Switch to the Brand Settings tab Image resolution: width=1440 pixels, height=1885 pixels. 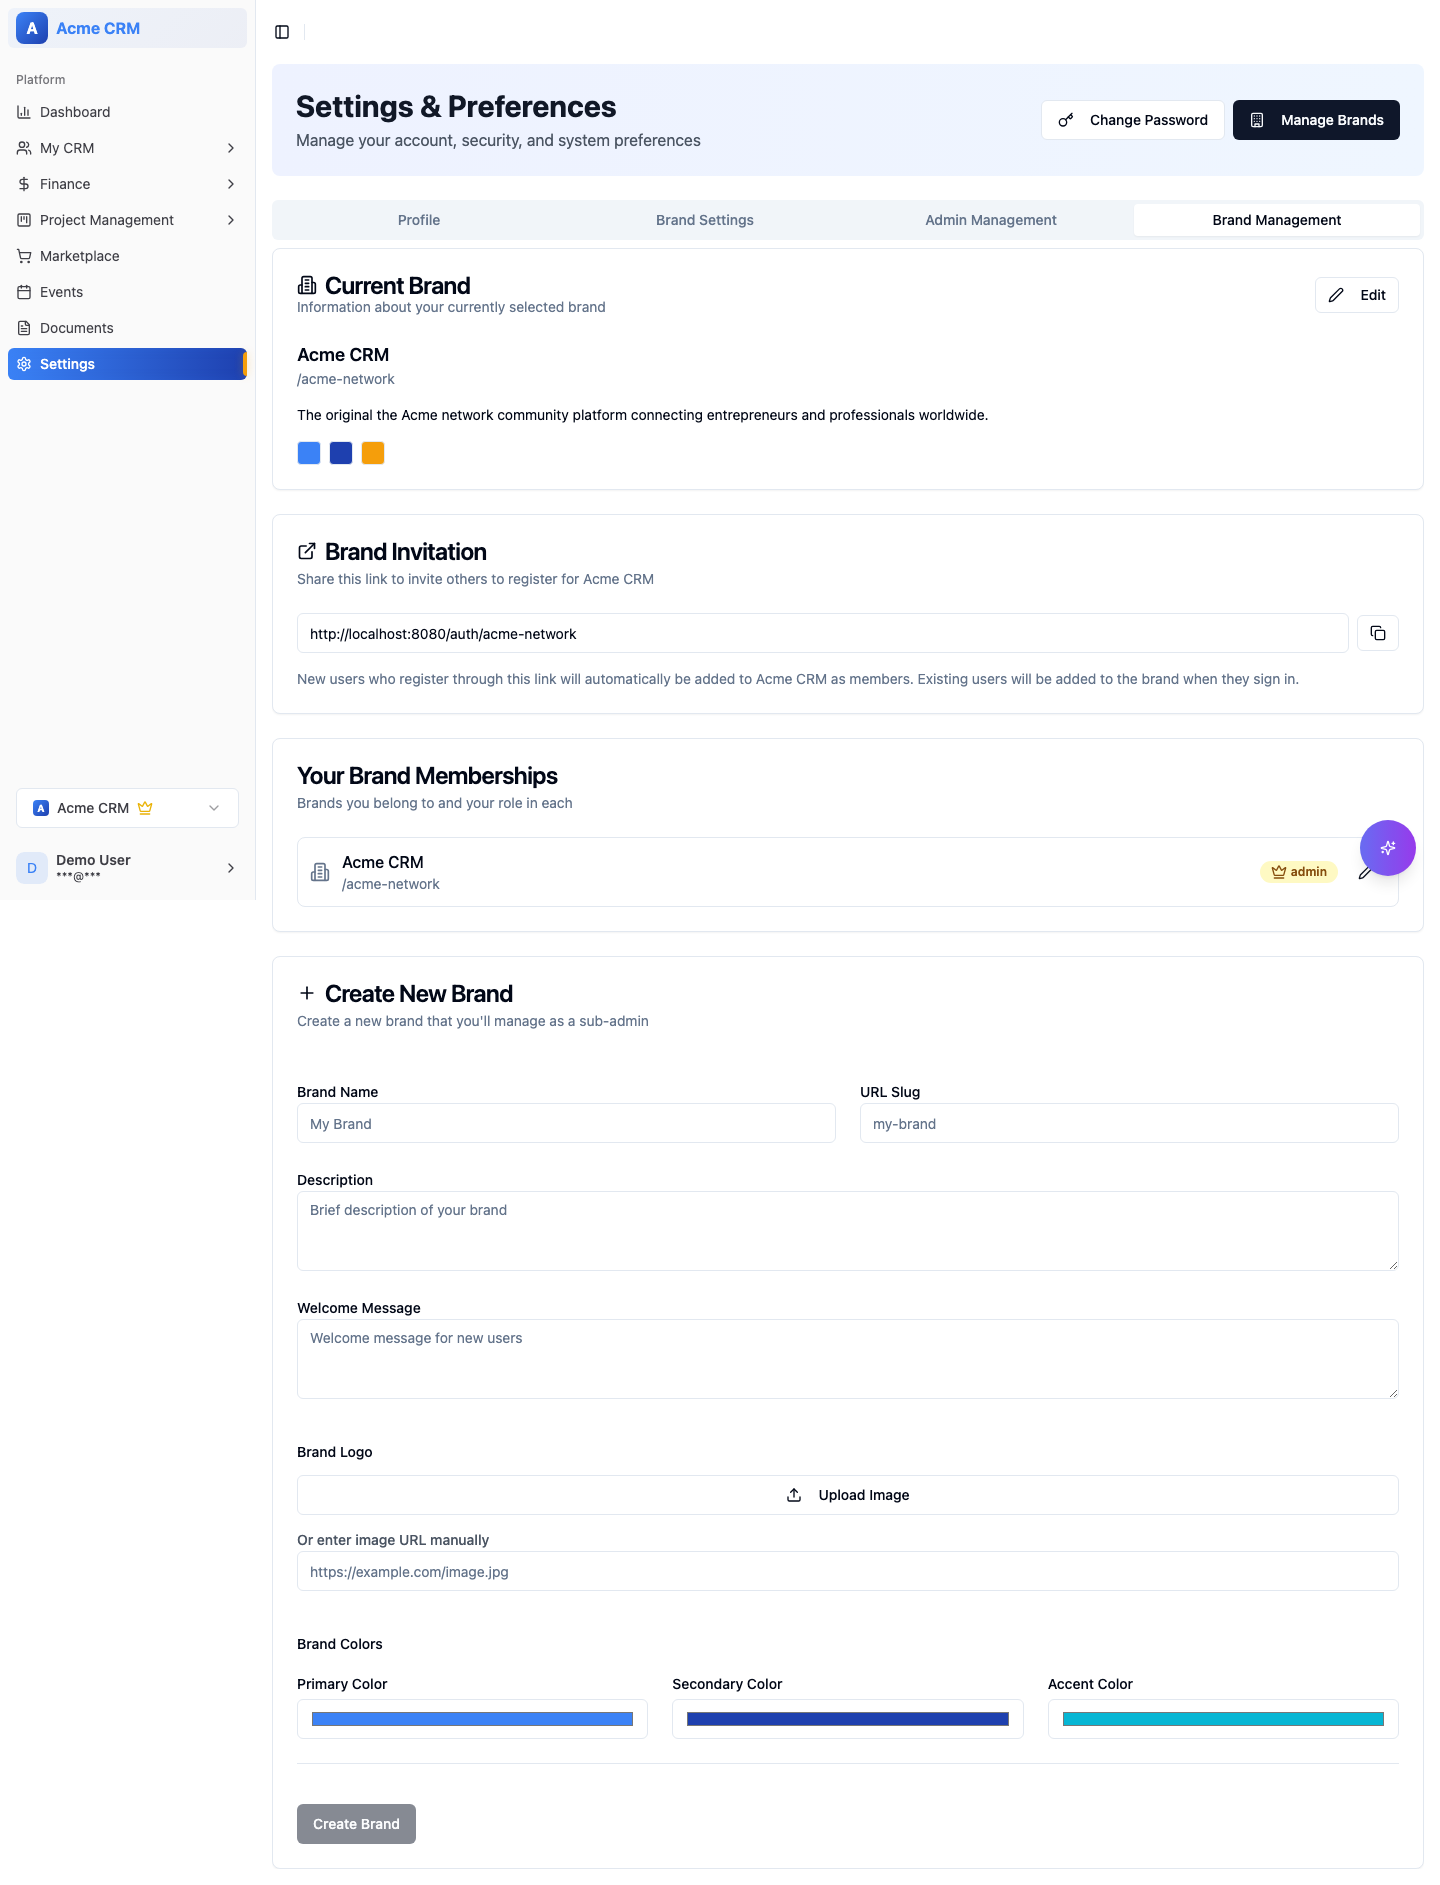705,220
